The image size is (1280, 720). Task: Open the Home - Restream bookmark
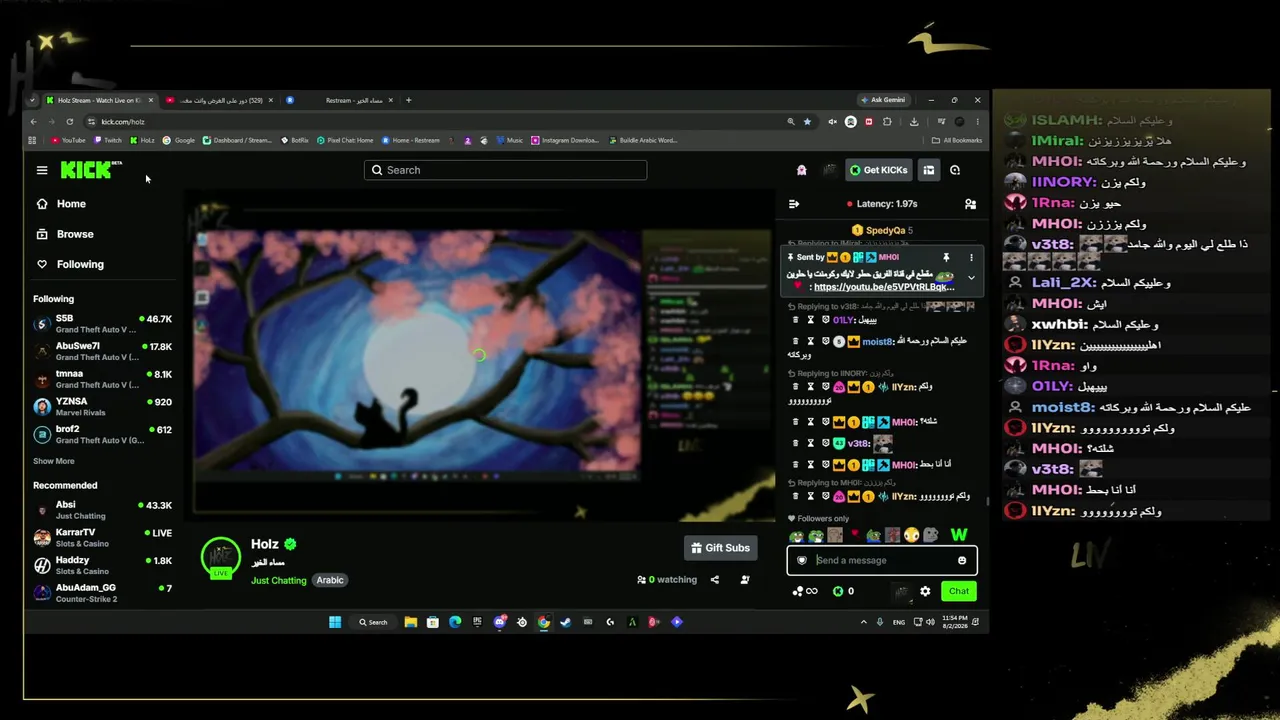coord(410,140)
